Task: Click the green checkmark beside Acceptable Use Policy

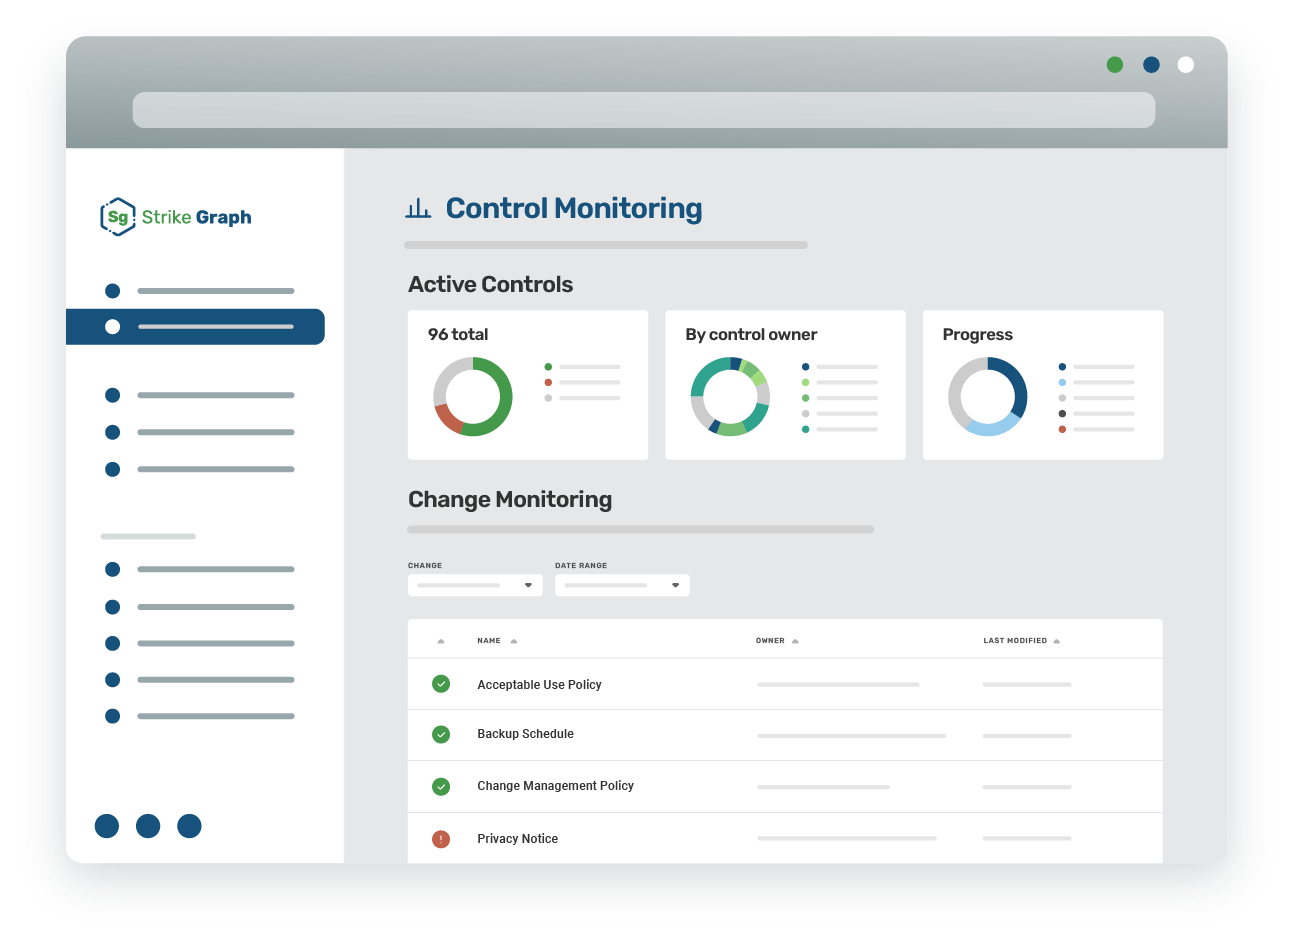Action: click(x=441, y=683)
